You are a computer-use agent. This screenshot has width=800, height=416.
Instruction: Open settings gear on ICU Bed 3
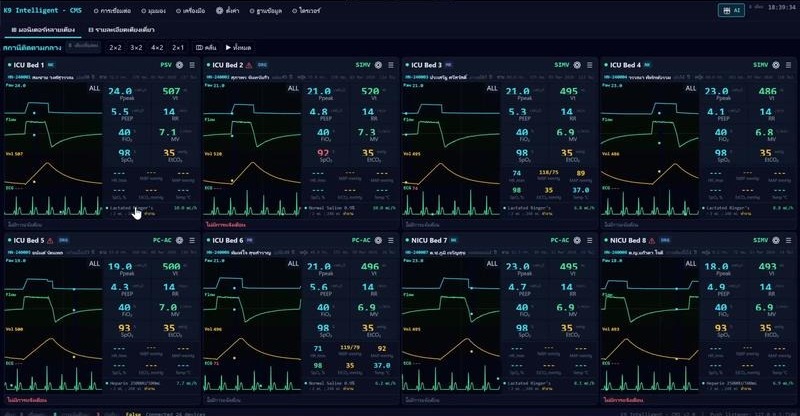tap(577, 65)
